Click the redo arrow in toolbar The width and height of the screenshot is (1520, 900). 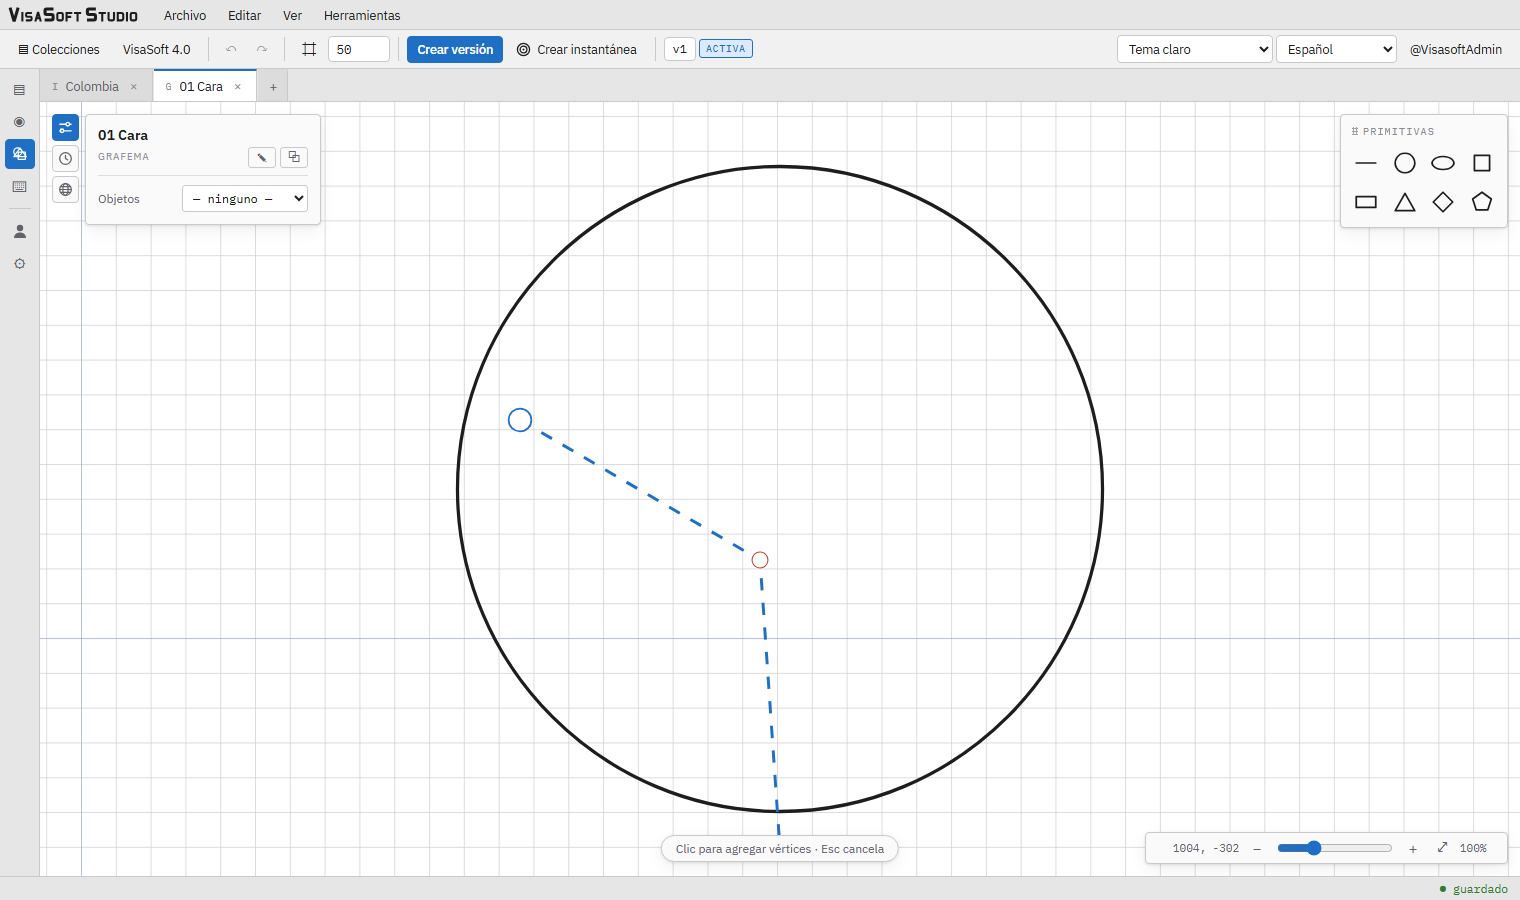click(x=262, y=49)
